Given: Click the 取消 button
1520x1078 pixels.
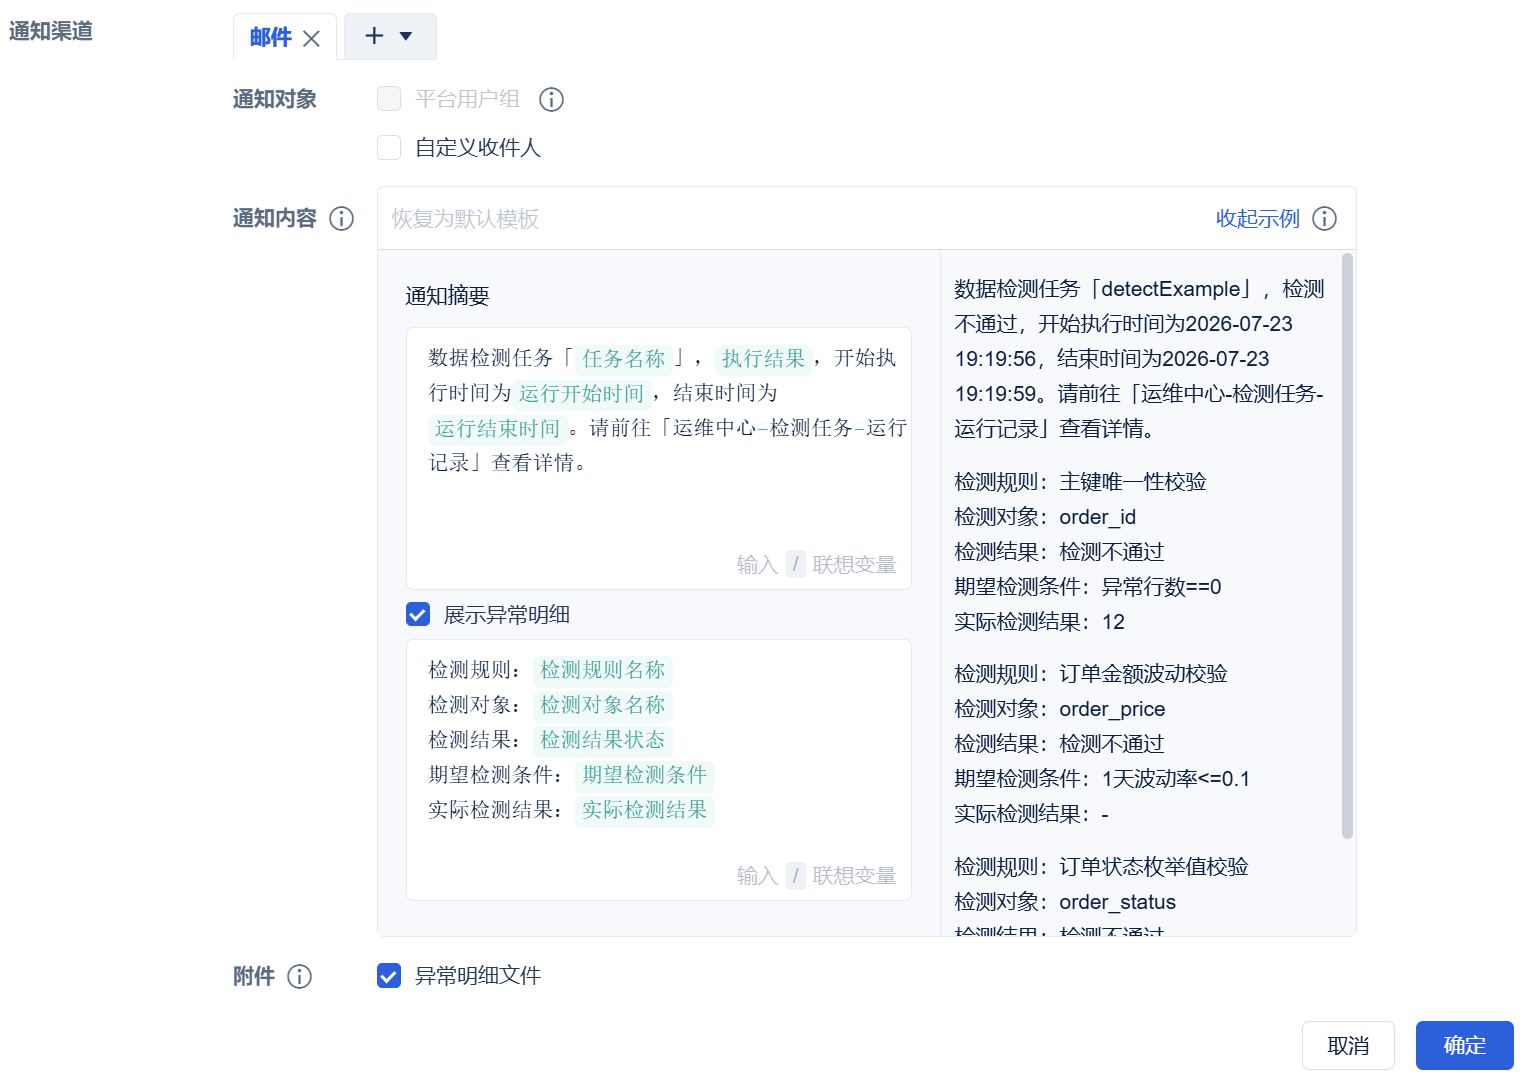Looking at the screenshot, I should [1348, 1045].
